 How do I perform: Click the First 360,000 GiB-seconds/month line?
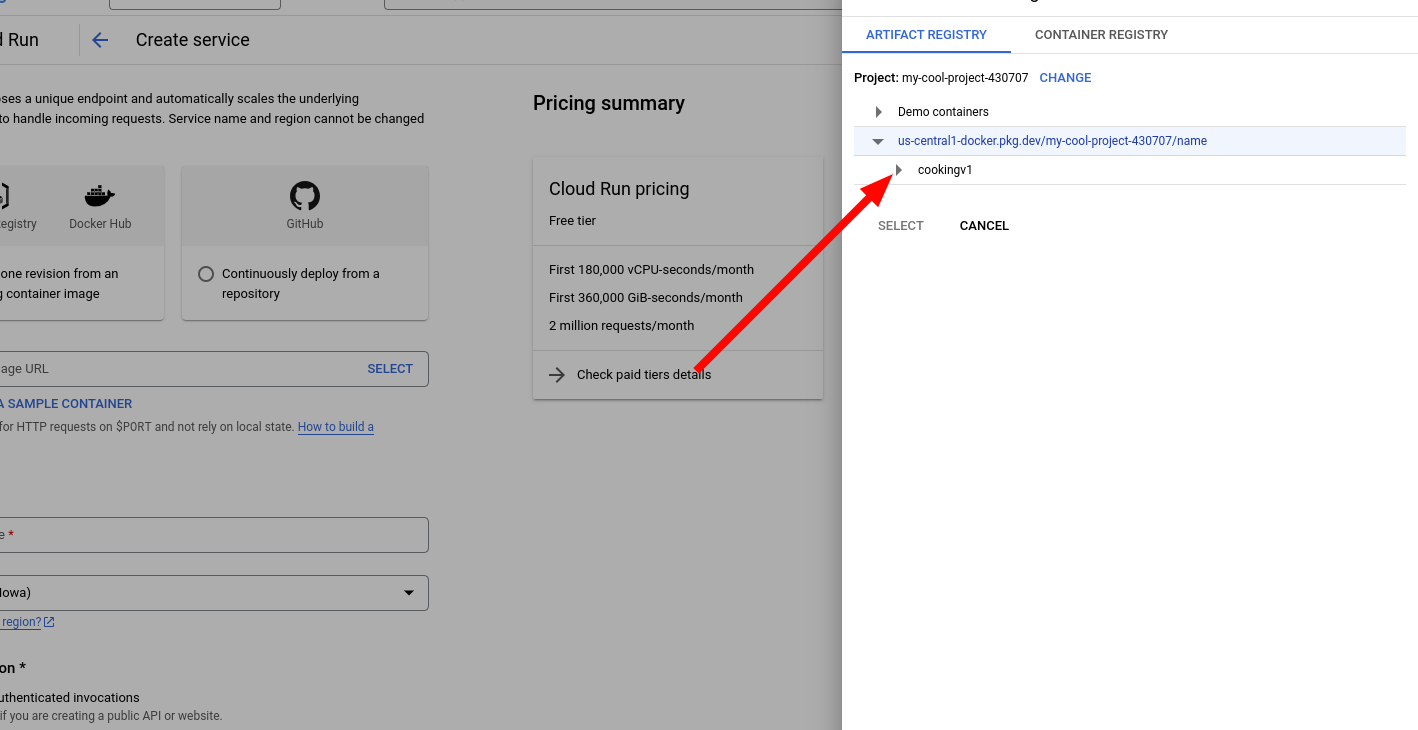646,298
